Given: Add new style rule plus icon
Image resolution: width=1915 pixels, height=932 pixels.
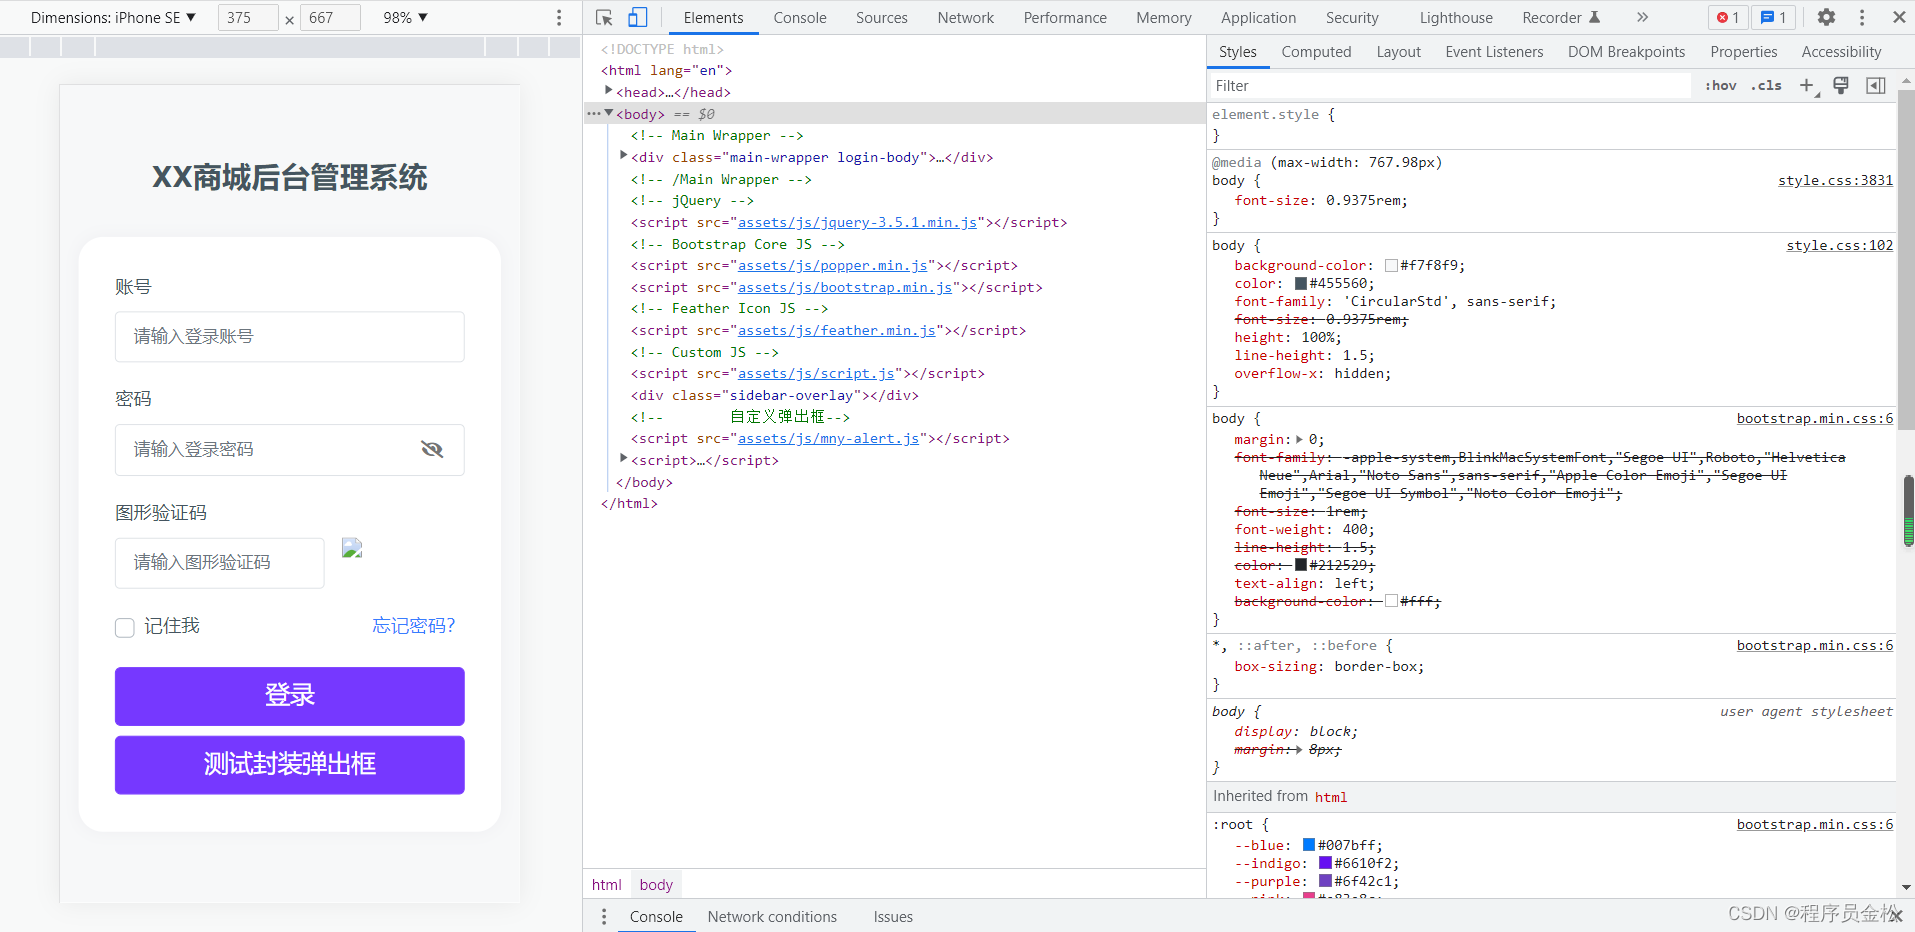Looking at the screenshot, I should pyautogui.click(x=1807, y=86).
